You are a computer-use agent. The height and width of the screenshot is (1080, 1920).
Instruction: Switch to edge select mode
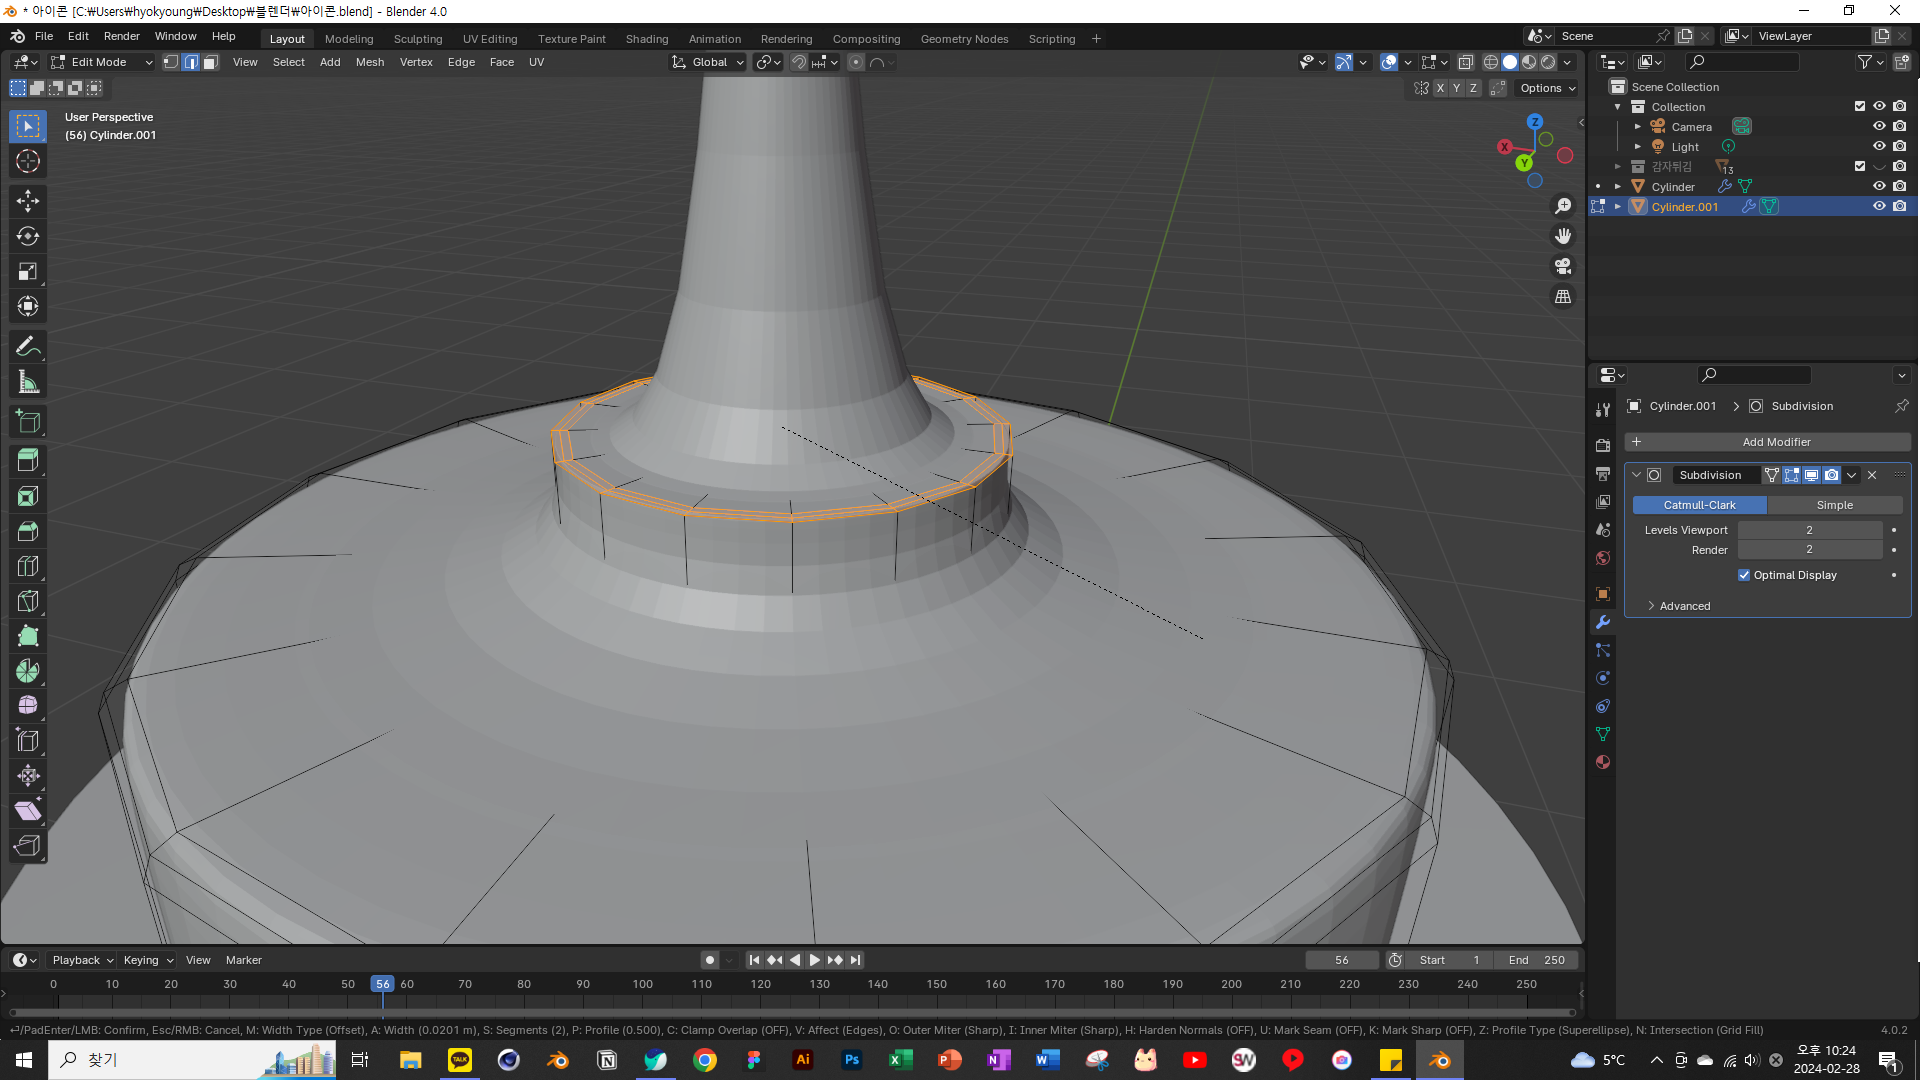[190, 62]
